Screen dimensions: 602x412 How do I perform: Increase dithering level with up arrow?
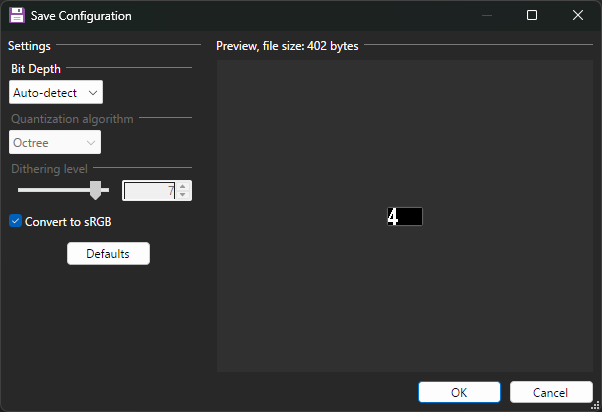182,186
